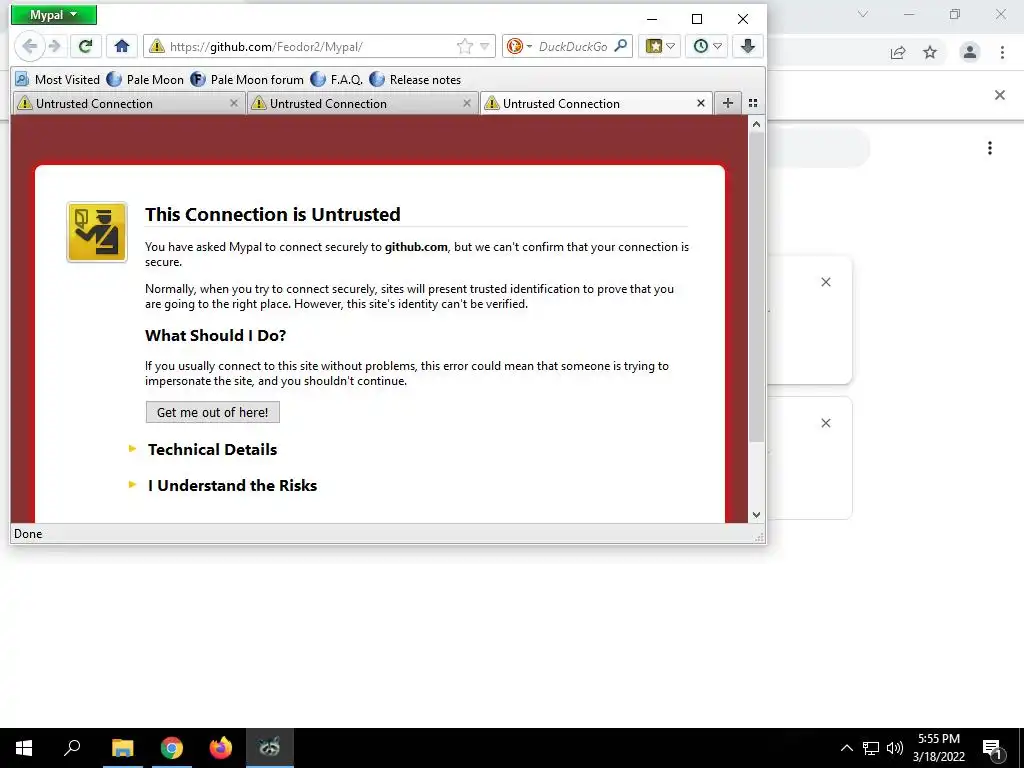1024x768 pixels.
Task: Open the network status tray icon
Action: click(871, 748)
